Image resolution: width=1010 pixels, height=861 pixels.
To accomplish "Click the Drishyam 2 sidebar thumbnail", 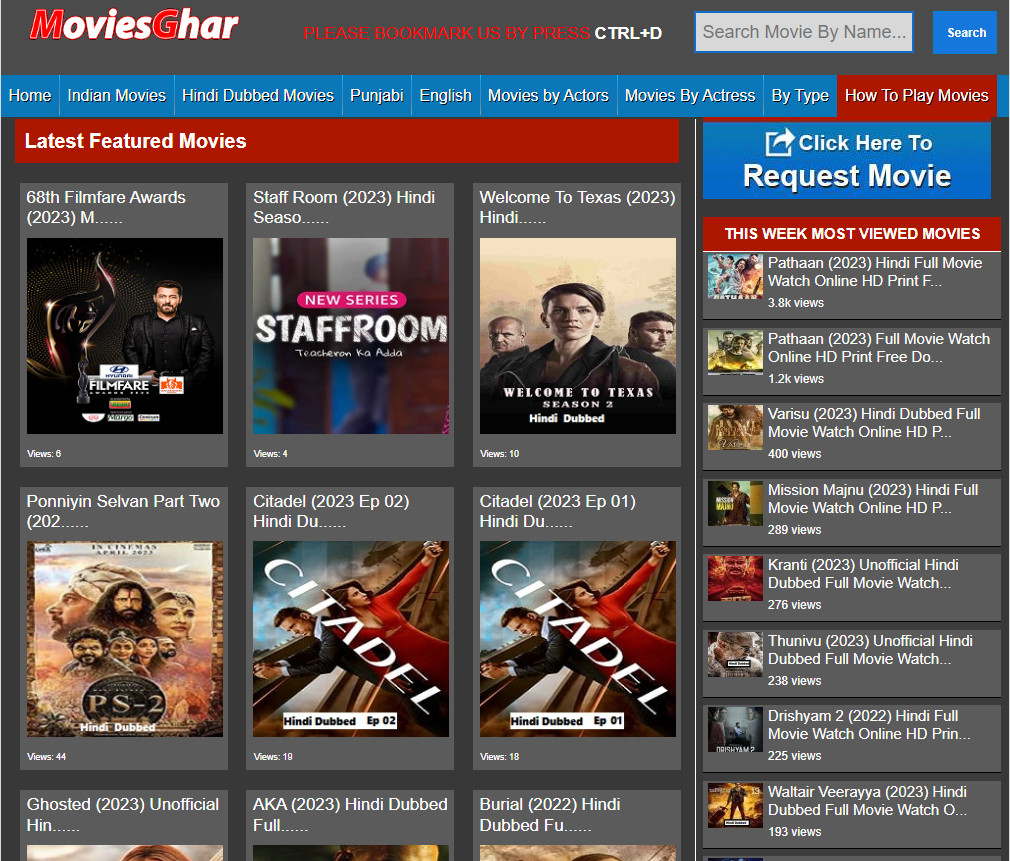I will [x=735, y=729].
